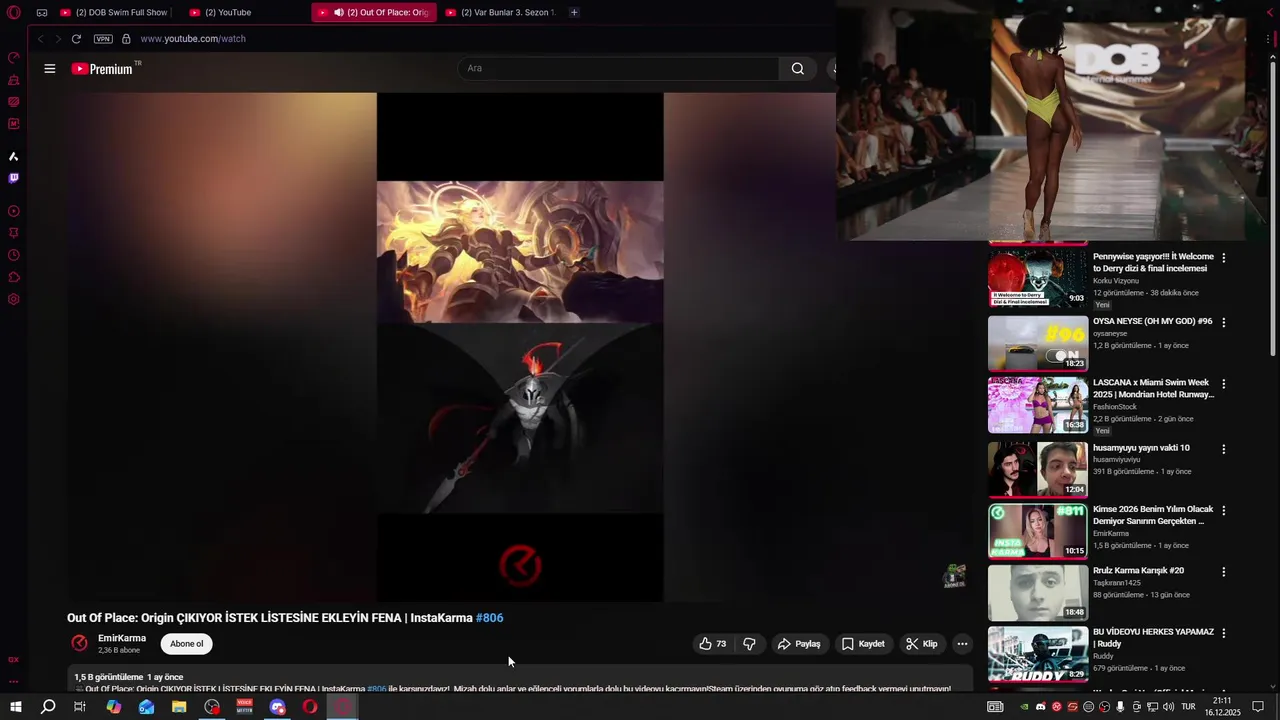Toggle the VPN badge in address bar

[103, 39]
